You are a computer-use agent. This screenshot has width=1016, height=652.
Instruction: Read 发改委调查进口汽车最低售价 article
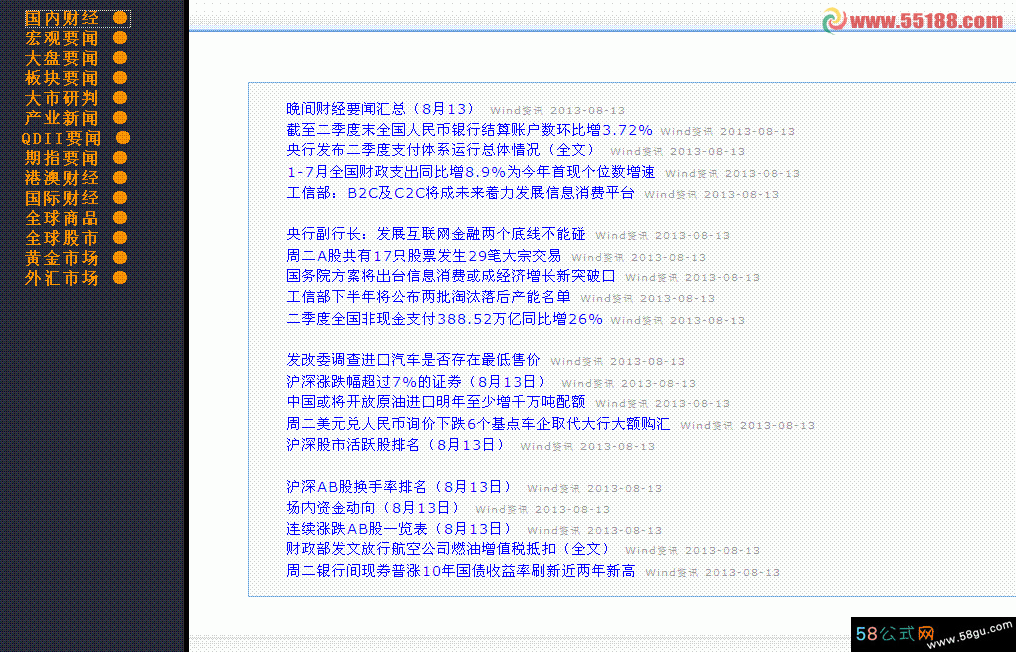[413, 360]
